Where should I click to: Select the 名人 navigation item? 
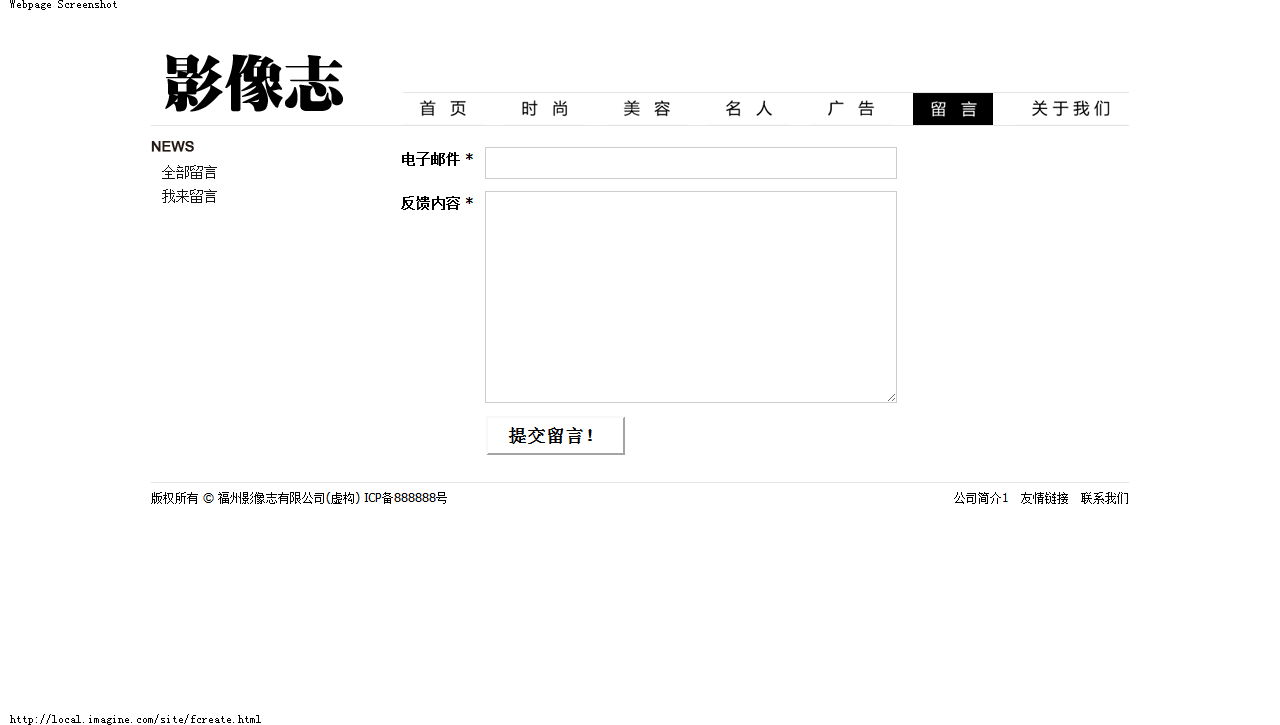(749, 109)
